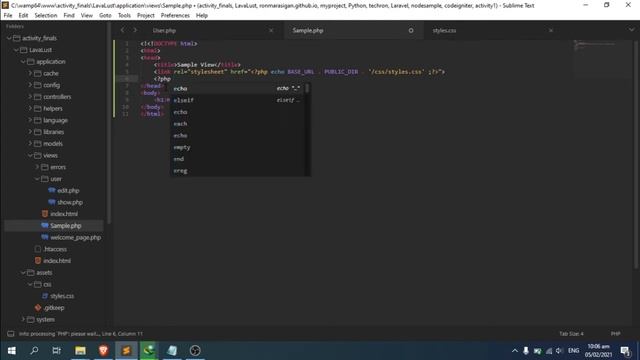Click the code minimap preview
The height and width of the screenshot is (360, 640).
coord(595,45)
